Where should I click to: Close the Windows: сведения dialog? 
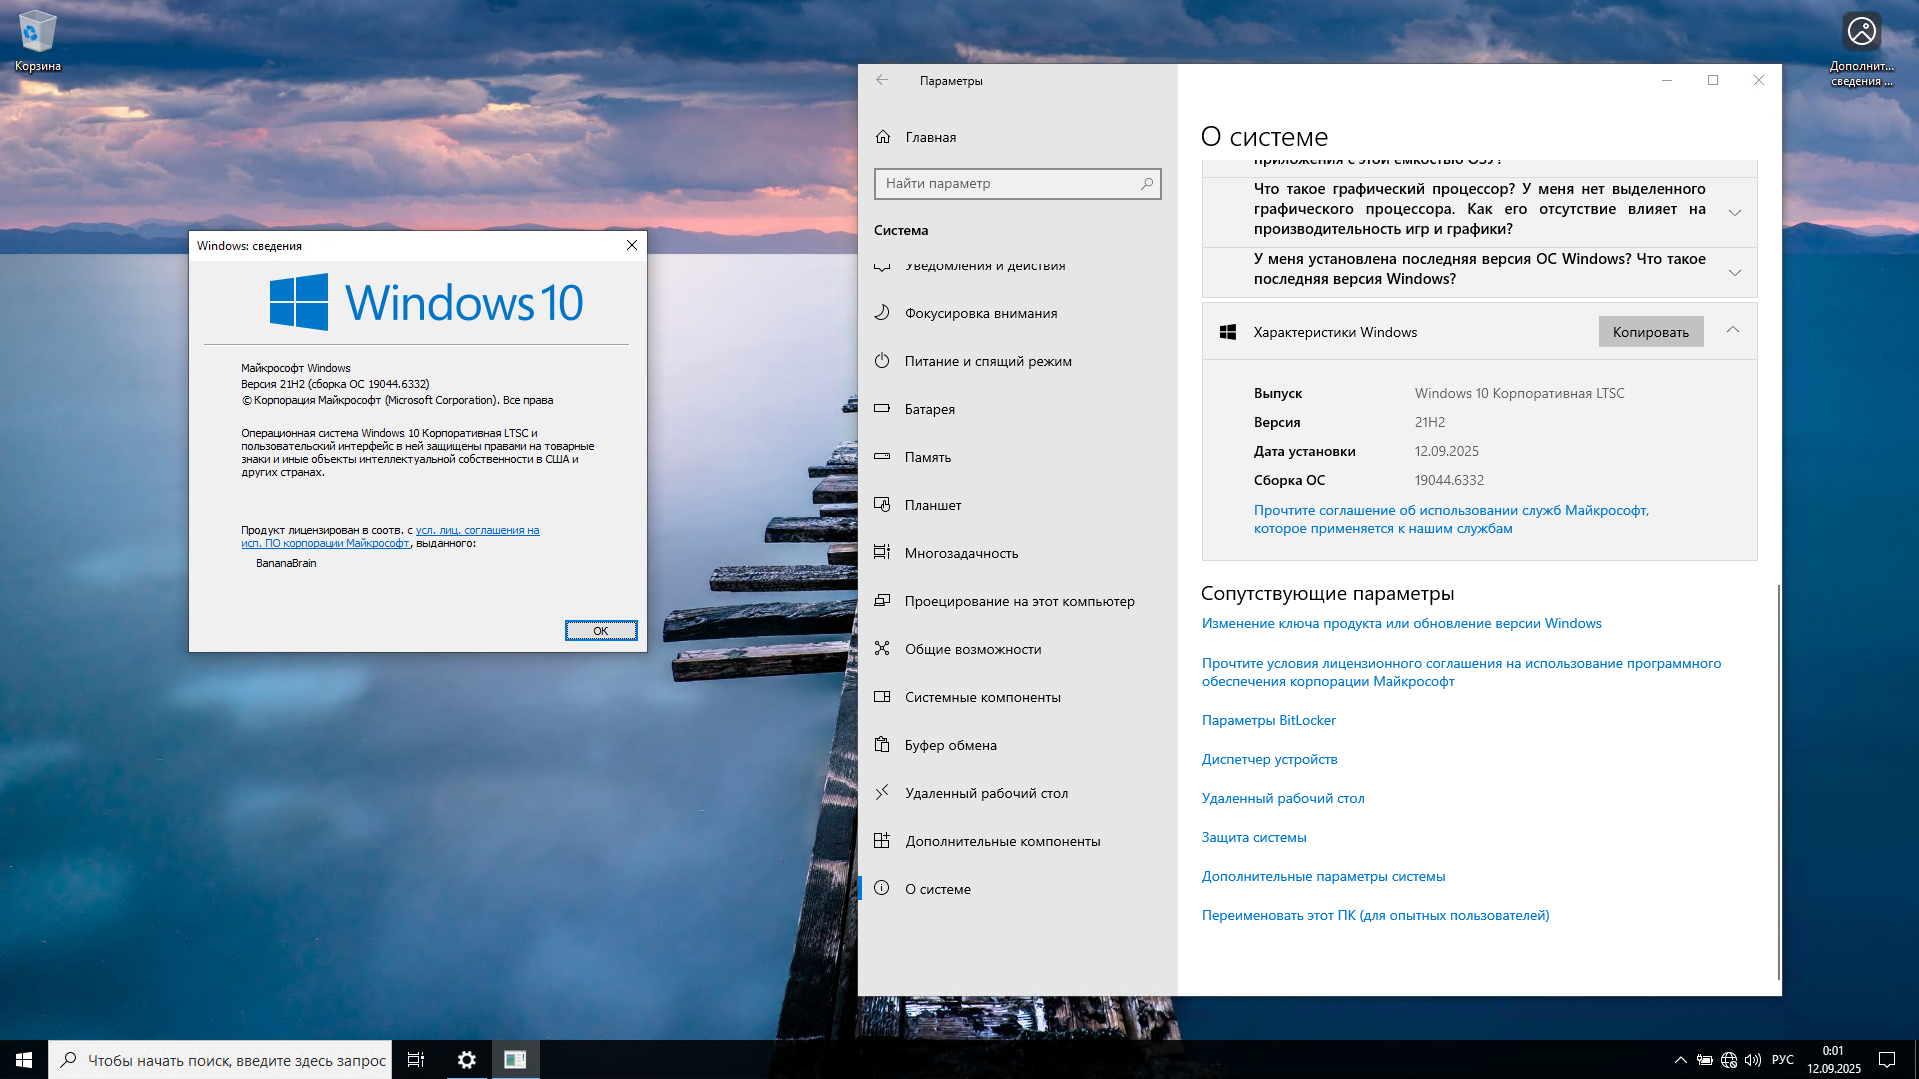coord(632,245)
